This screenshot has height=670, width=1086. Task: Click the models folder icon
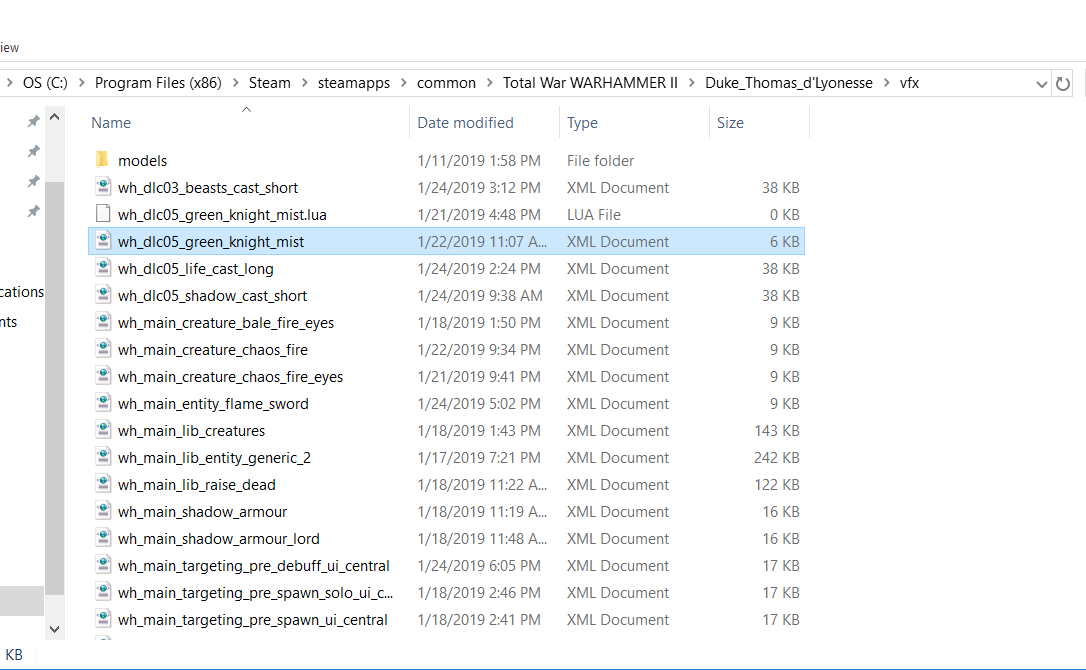[x=103, y=160]
